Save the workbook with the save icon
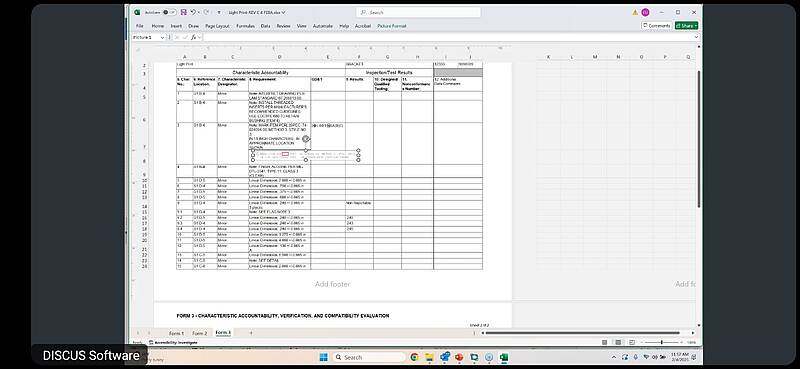The width and height of the screenshot is (800, 369). (184, 12)
